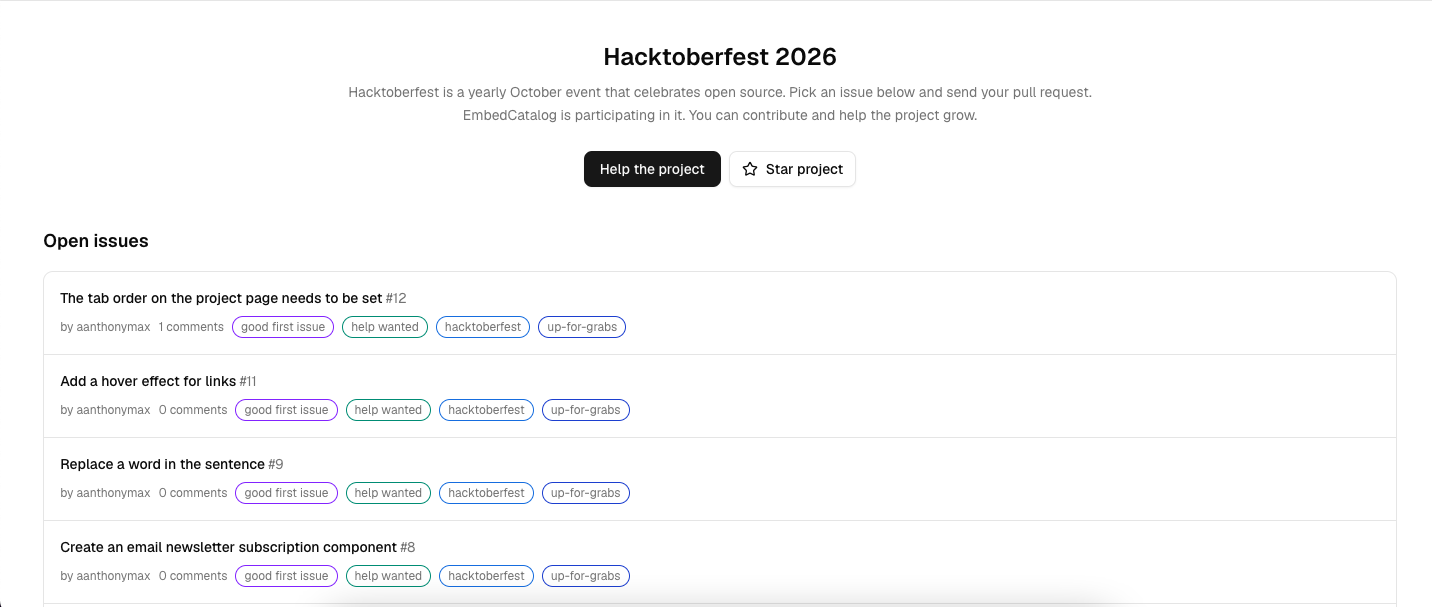Click hacktoberfest tag on issue #11
Screen dimensions: 1432x607
point(486,410)
